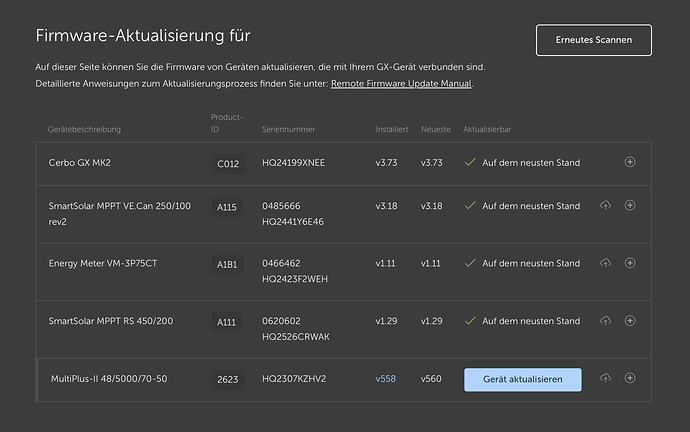Click the Gerätebeschreibung column header
Viewport: 690px width, 432px height.
[84, 129]
